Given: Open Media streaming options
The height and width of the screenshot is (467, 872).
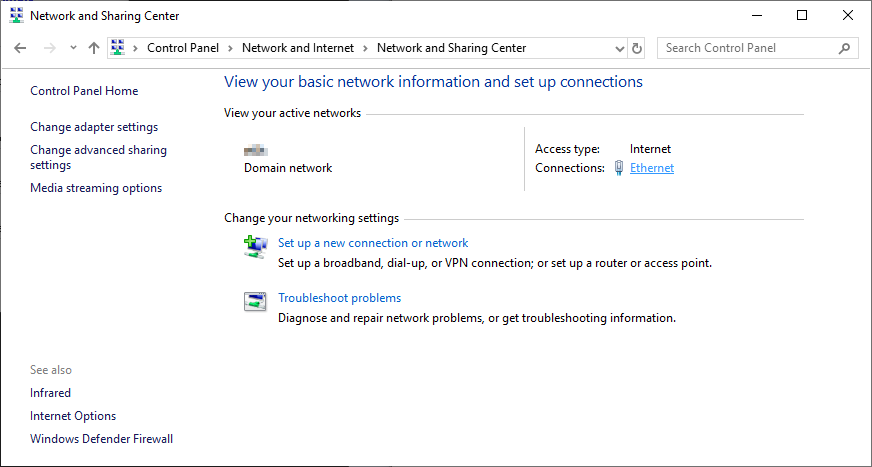Looking at the screenshot, I should click(x=96, y=188).
